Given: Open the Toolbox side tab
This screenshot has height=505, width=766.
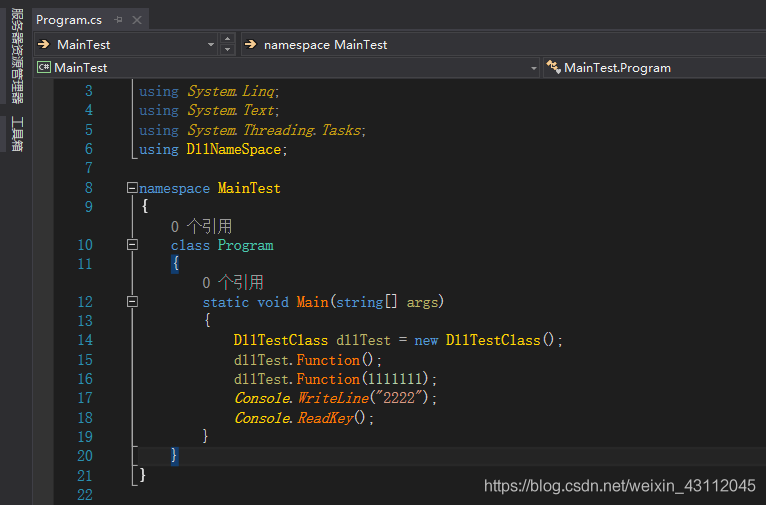Looking at the screenshot, I should click(x=16, y=134).
